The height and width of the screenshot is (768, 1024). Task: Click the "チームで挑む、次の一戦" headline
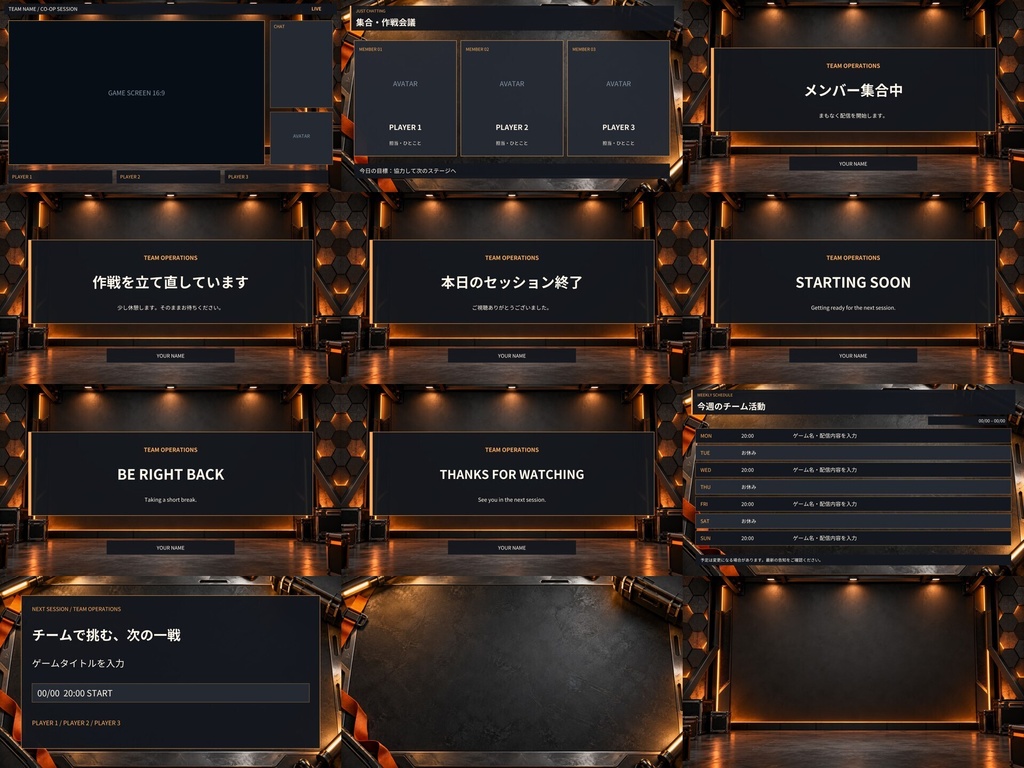point(106,635)
